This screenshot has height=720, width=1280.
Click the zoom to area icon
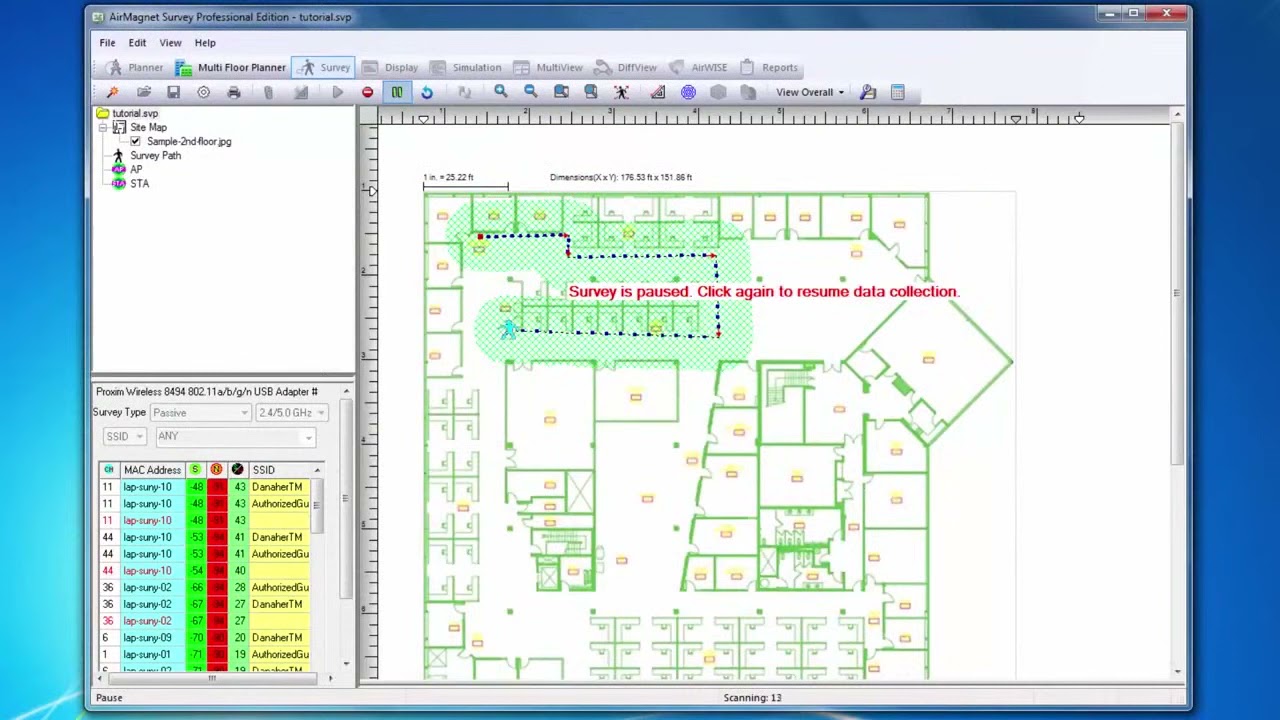click(561, 92)
